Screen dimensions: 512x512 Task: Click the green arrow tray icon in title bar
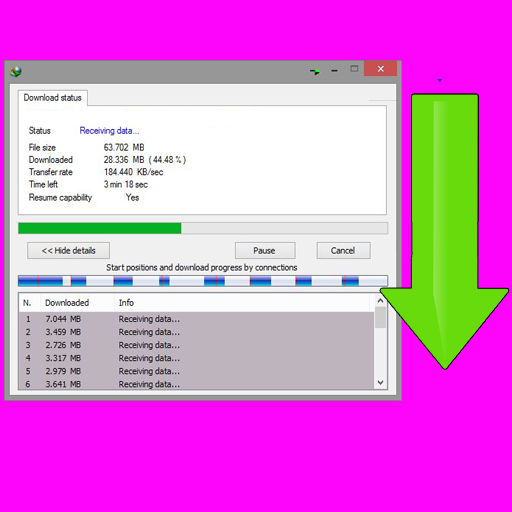coord(315,71)
